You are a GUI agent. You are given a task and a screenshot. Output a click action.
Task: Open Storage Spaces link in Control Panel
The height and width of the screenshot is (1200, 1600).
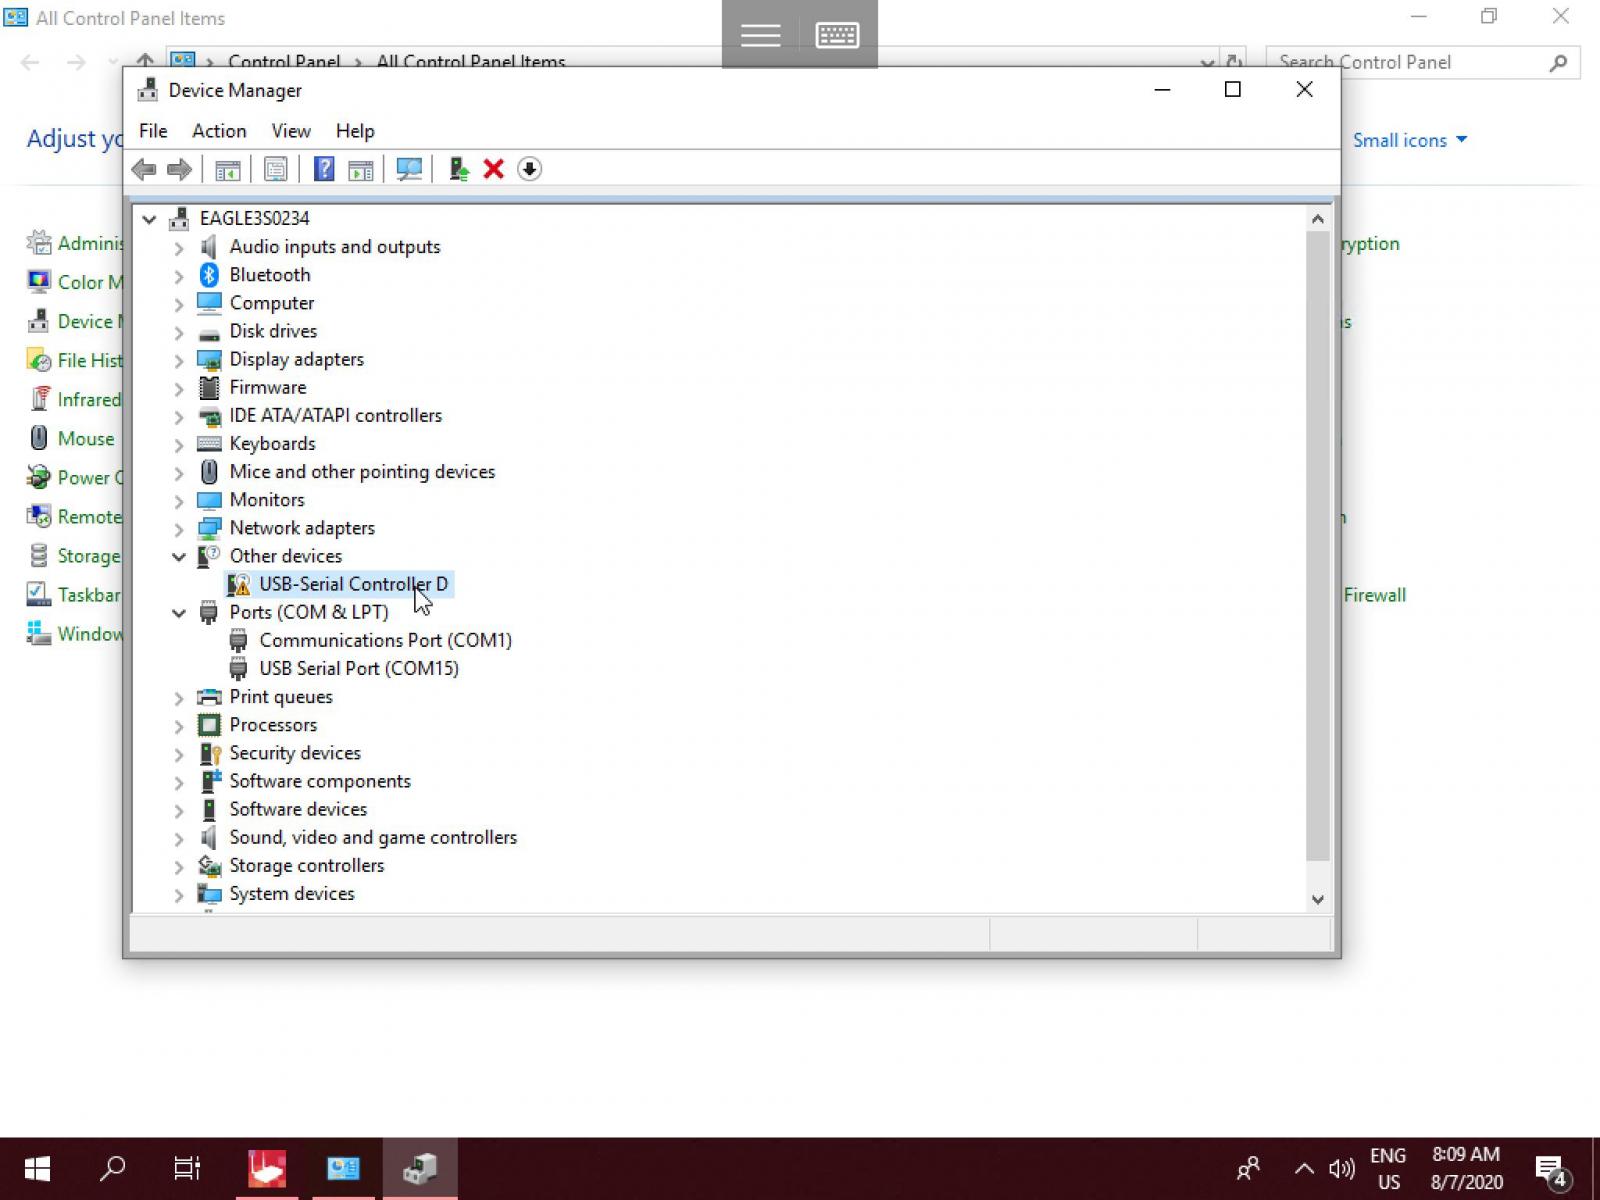[88, 555]
